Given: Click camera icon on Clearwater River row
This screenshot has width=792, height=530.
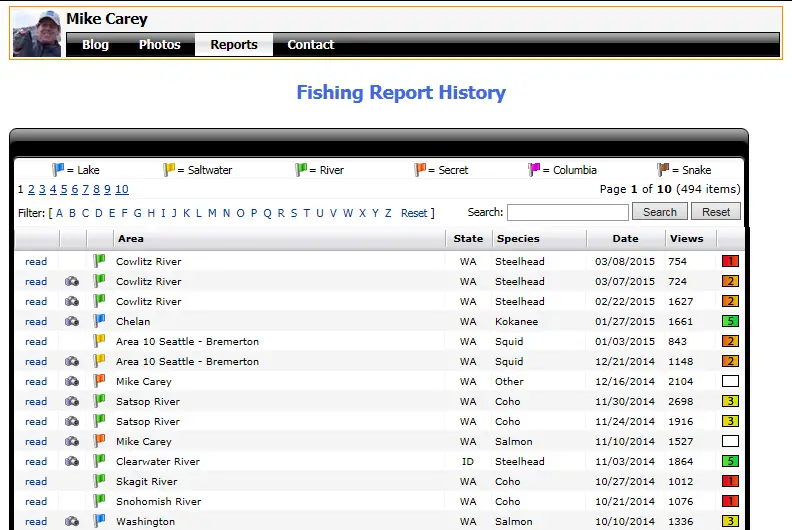Looking at the screenshot, I should click(72, 462).
